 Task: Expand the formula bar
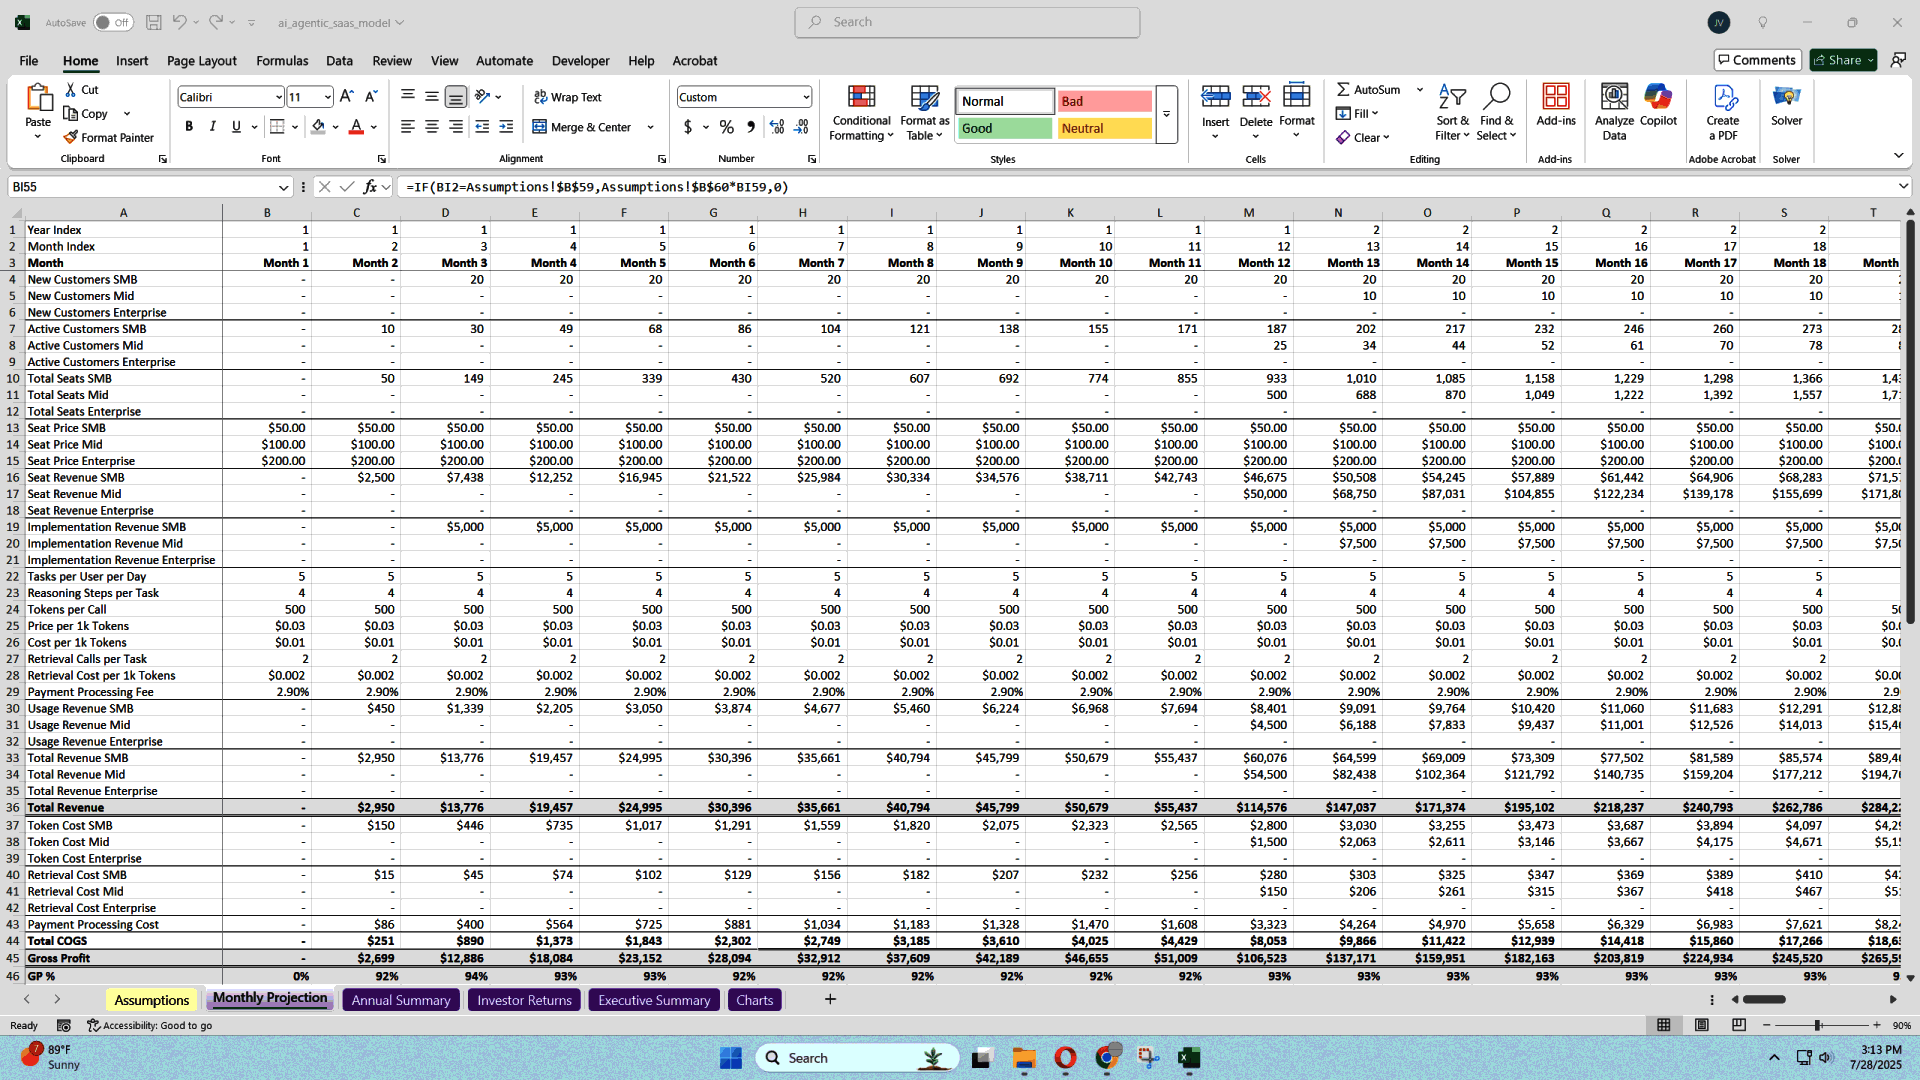pos(1902,187)
